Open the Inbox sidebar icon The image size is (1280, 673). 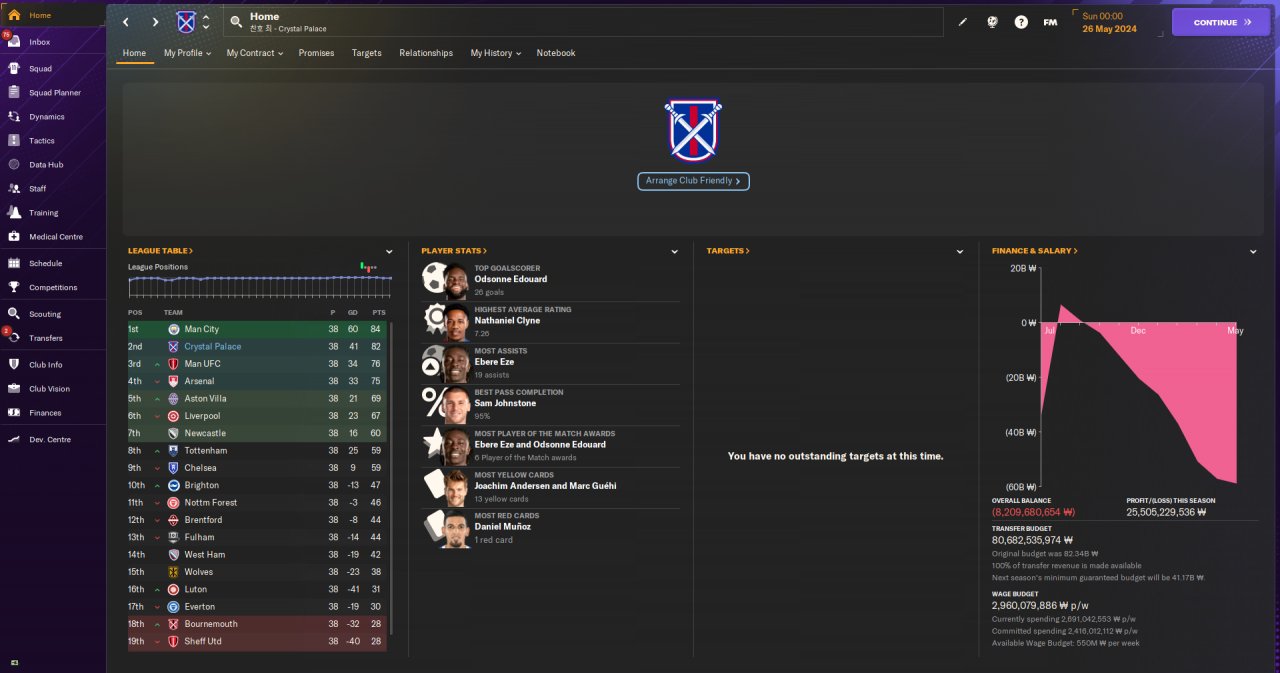14,42
